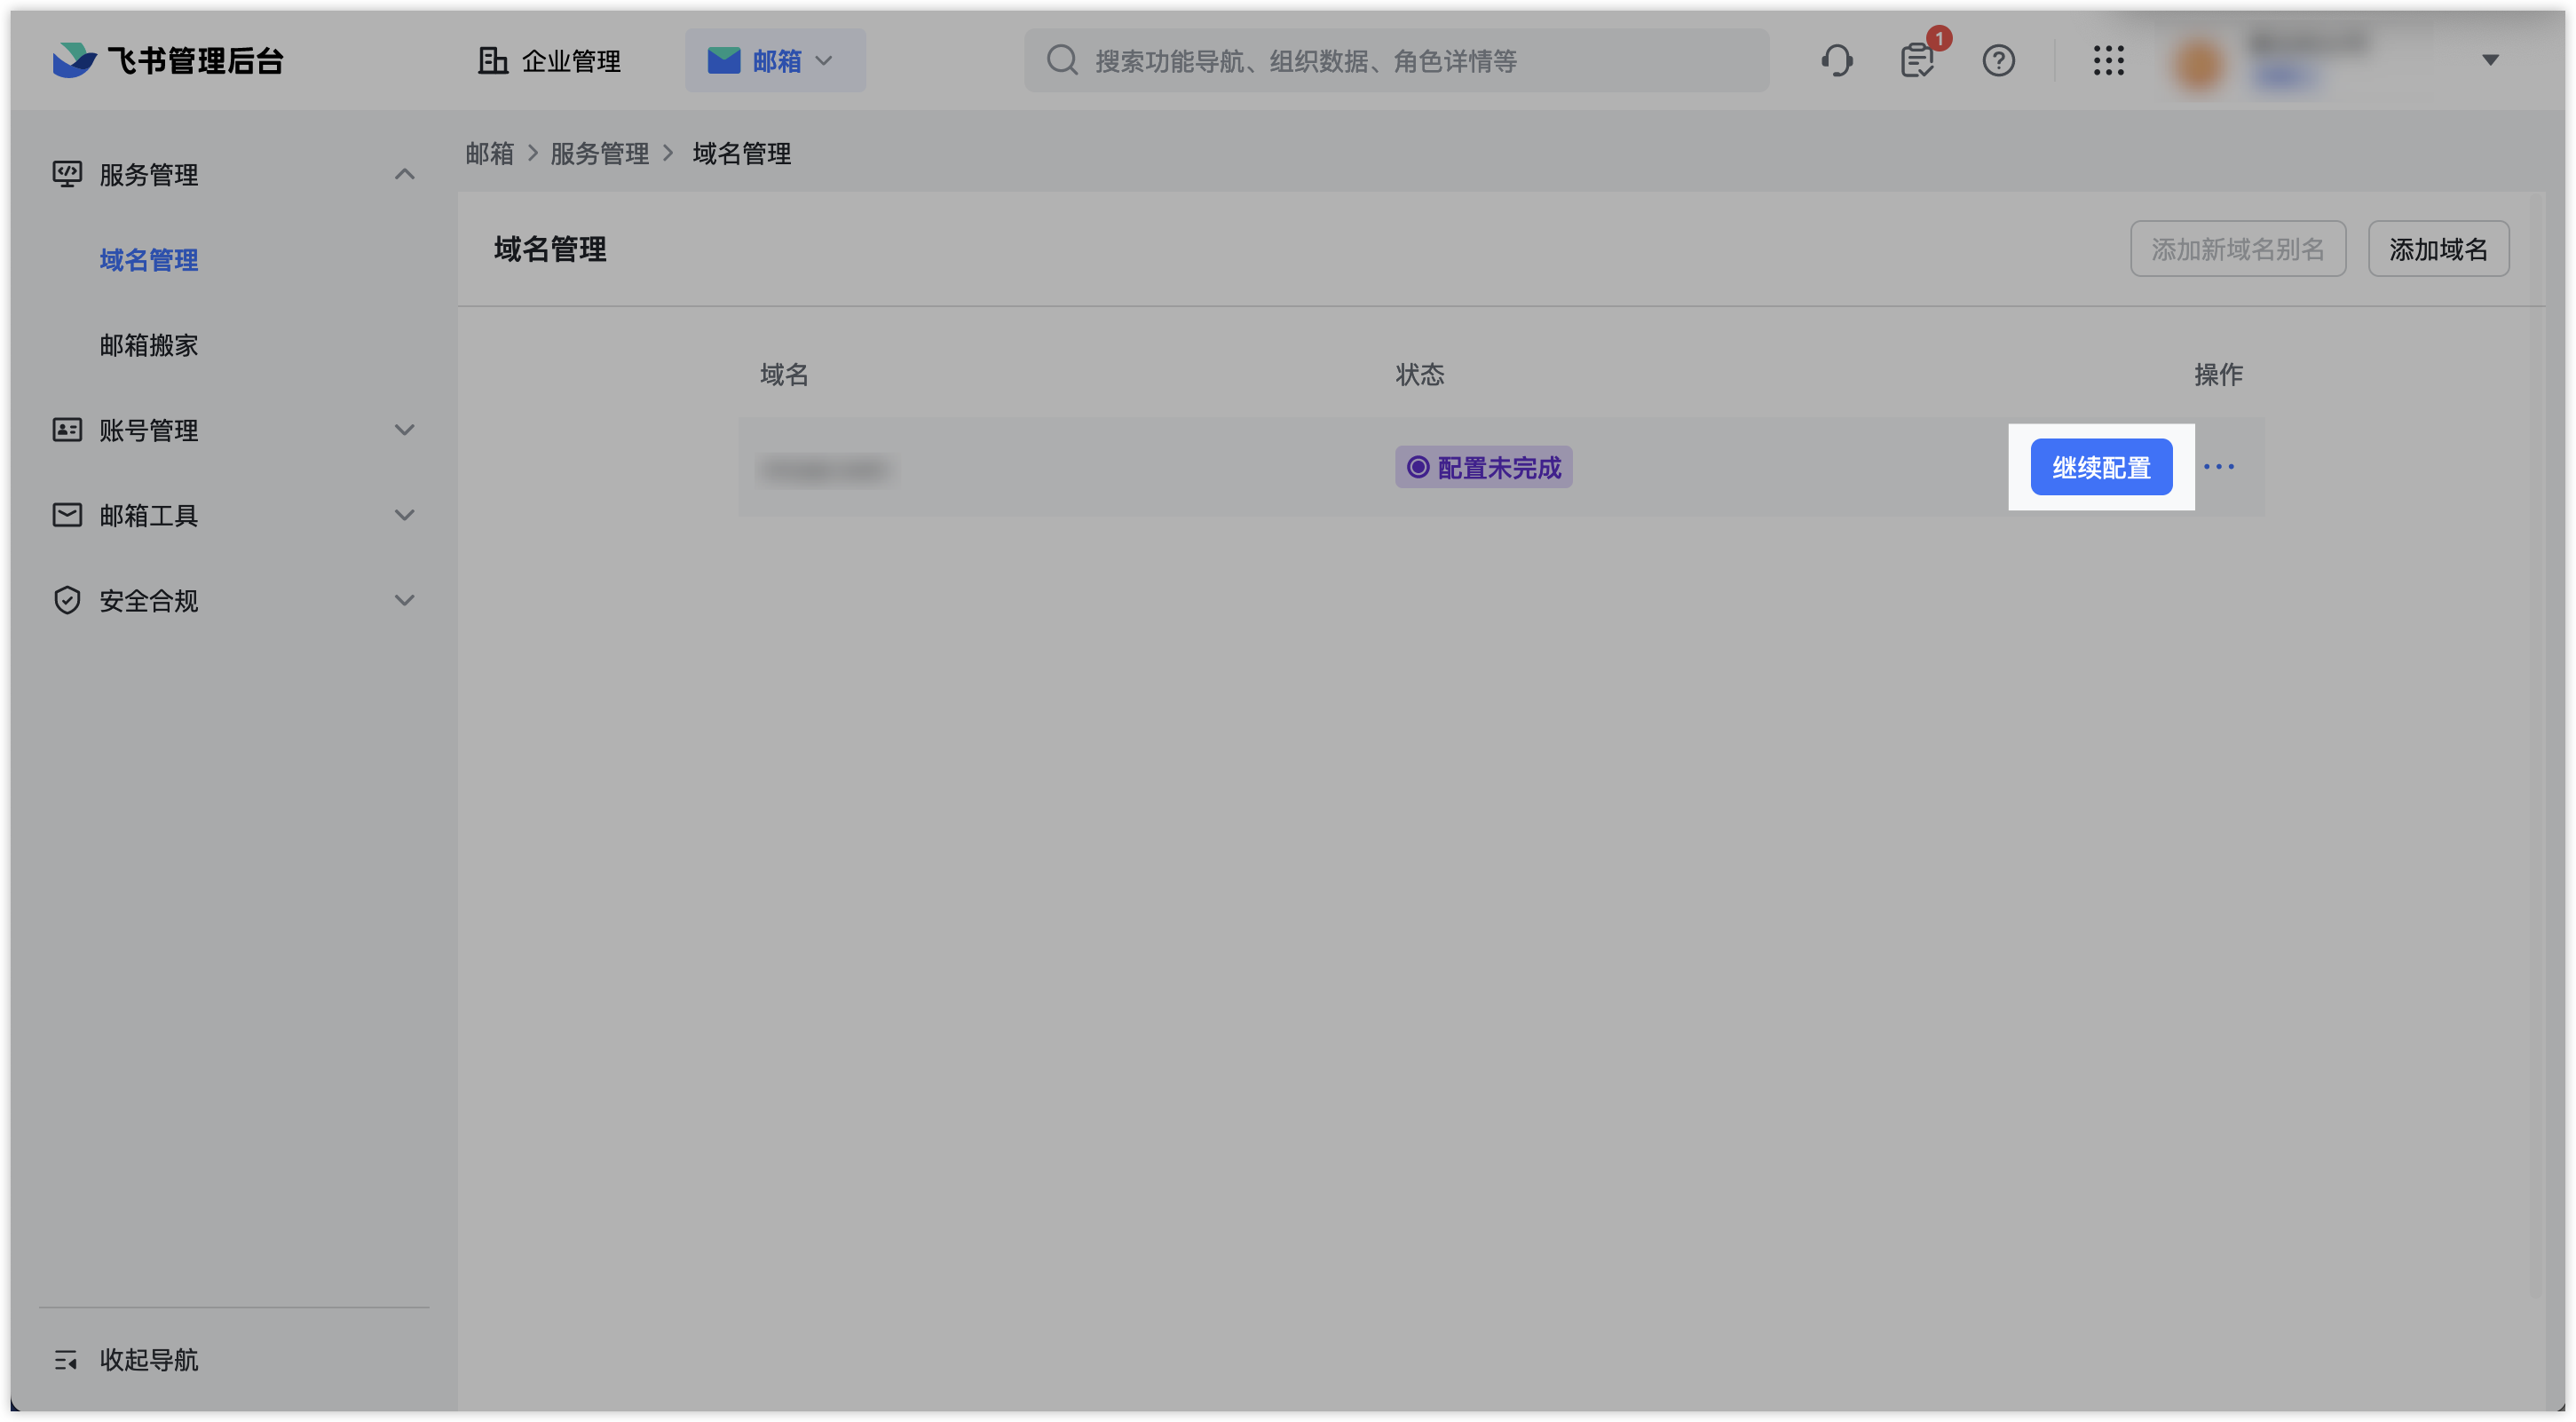
Task: Switch to 企业管理 in top navigation
Action: [550, 61]
